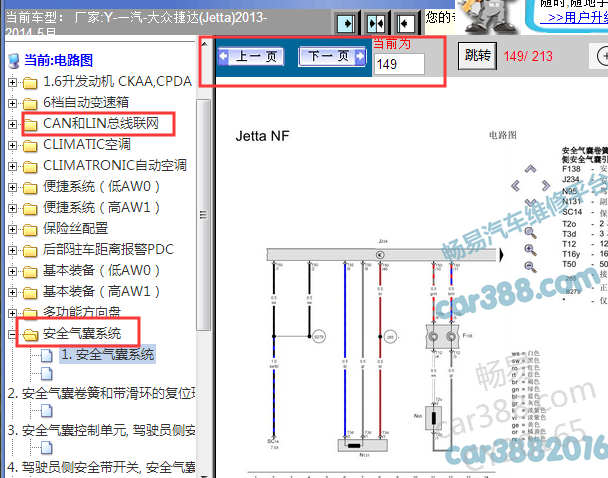This screenshot has width=608, height=478.
Task: Collapse the 安全气囊系统 folder
Action: (12, 334)
